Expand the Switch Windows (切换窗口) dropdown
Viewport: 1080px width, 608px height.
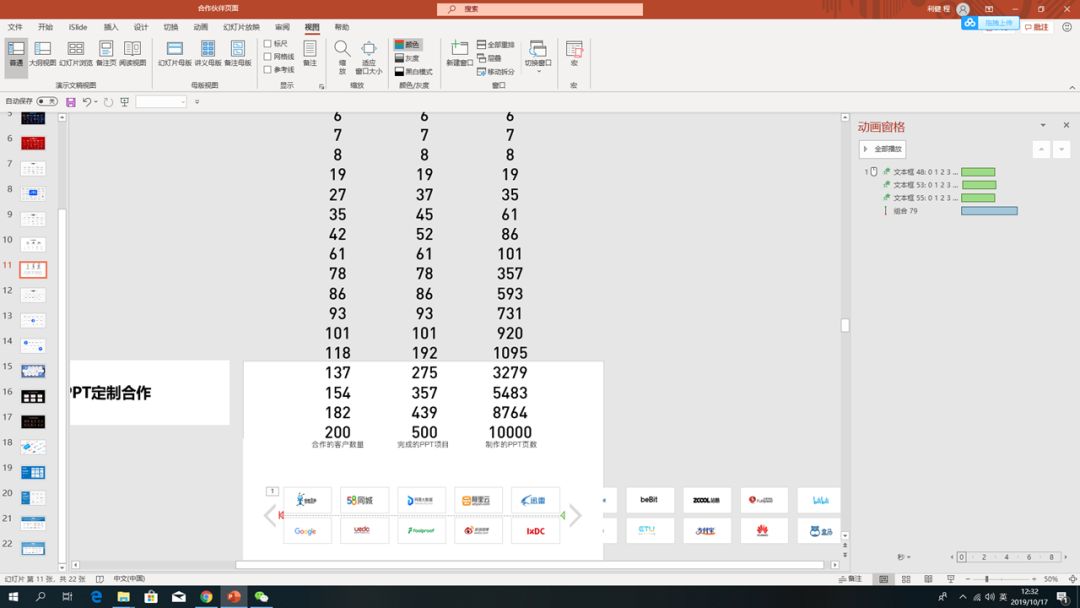[538, 71]
